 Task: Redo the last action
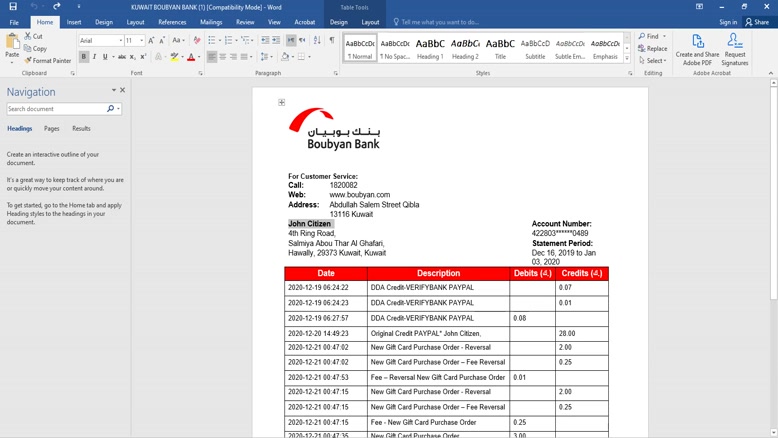(57, 6)
